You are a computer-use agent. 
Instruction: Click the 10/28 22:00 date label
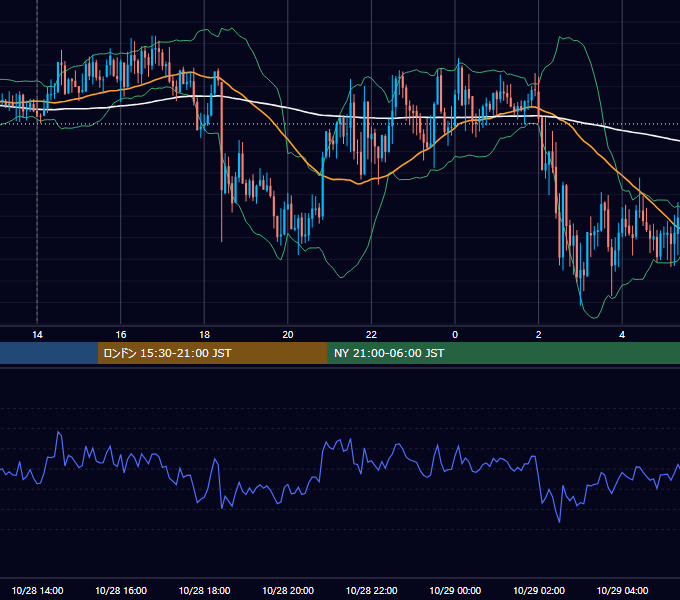371,590
